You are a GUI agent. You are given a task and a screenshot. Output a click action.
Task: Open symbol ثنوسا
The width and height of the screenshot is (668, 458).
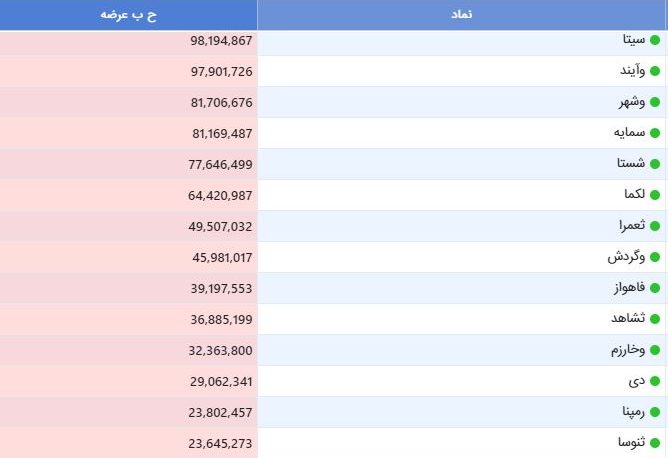point(632,442)
